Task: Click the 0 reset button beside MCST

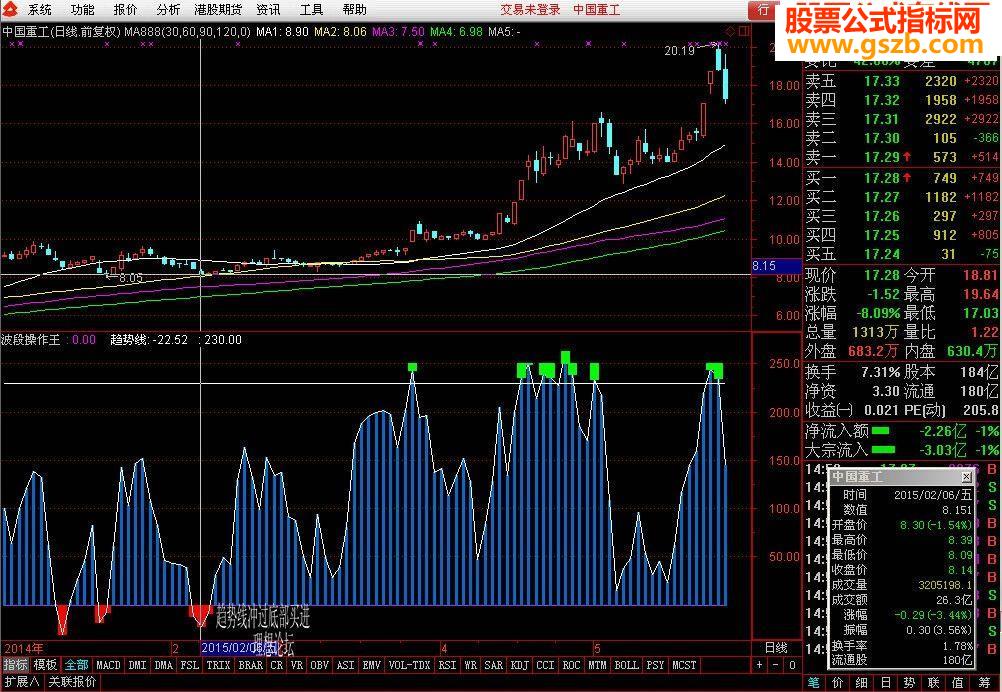Action: (792, 665)
